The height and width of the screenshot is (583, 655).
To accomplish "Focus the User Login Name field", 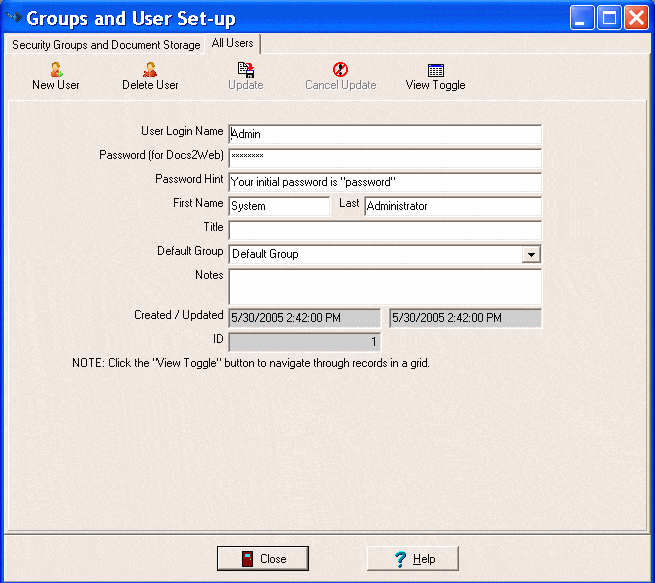I will pos(384,134).
